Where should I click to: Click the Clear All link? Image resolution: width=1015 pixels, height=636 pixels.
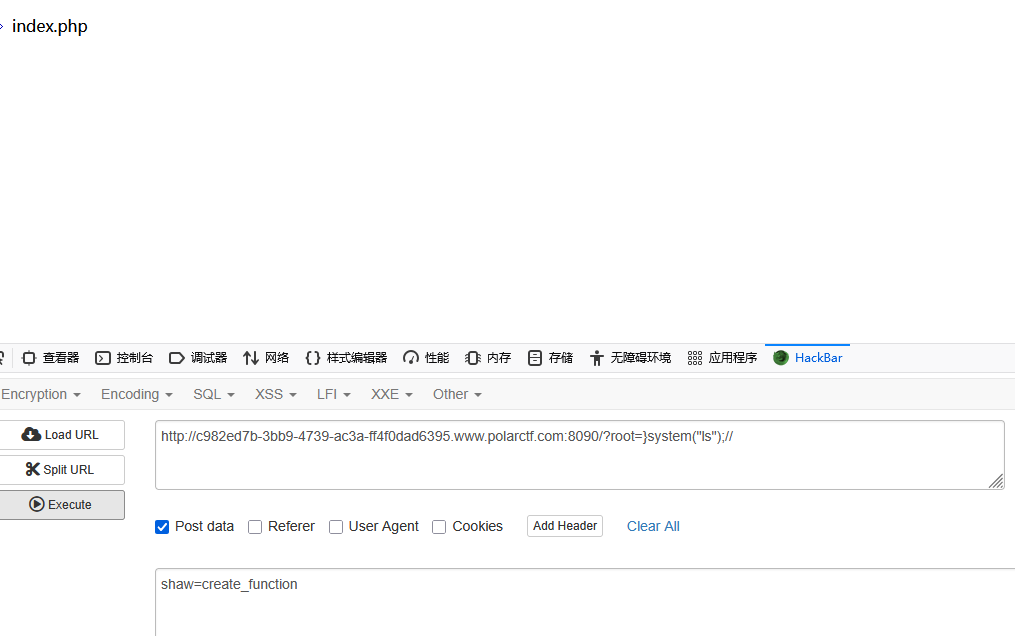(x=653, y=526)
